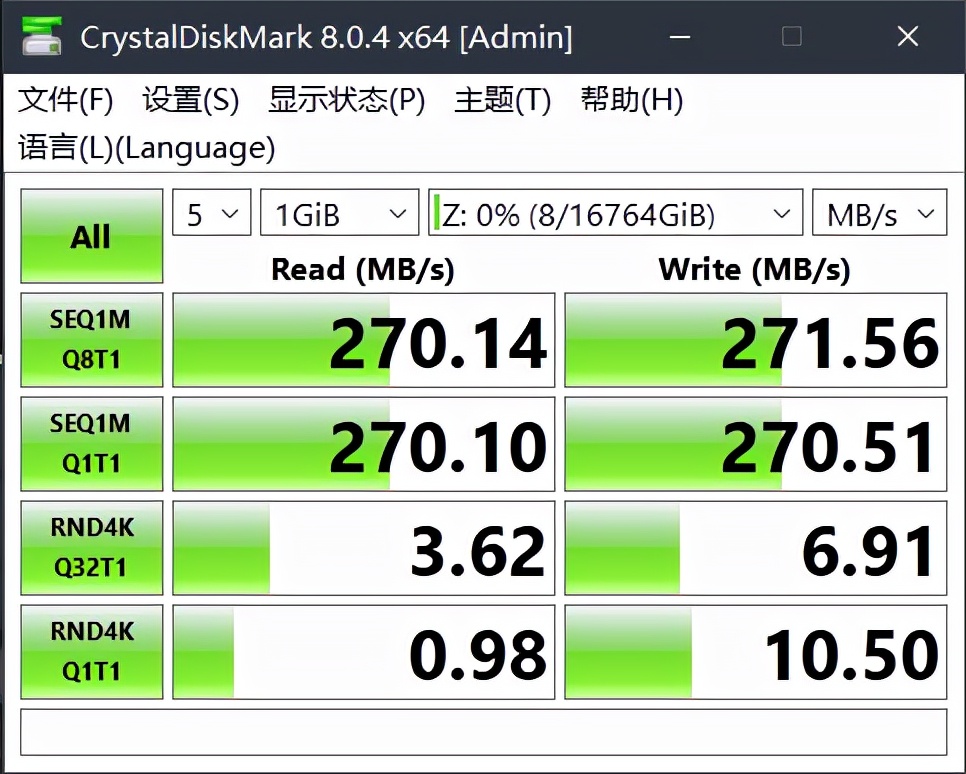966x774 pixels.
Task: Expand the 1GiB test size dropdown
Action: pyautogui.click(x=339, y=213)
